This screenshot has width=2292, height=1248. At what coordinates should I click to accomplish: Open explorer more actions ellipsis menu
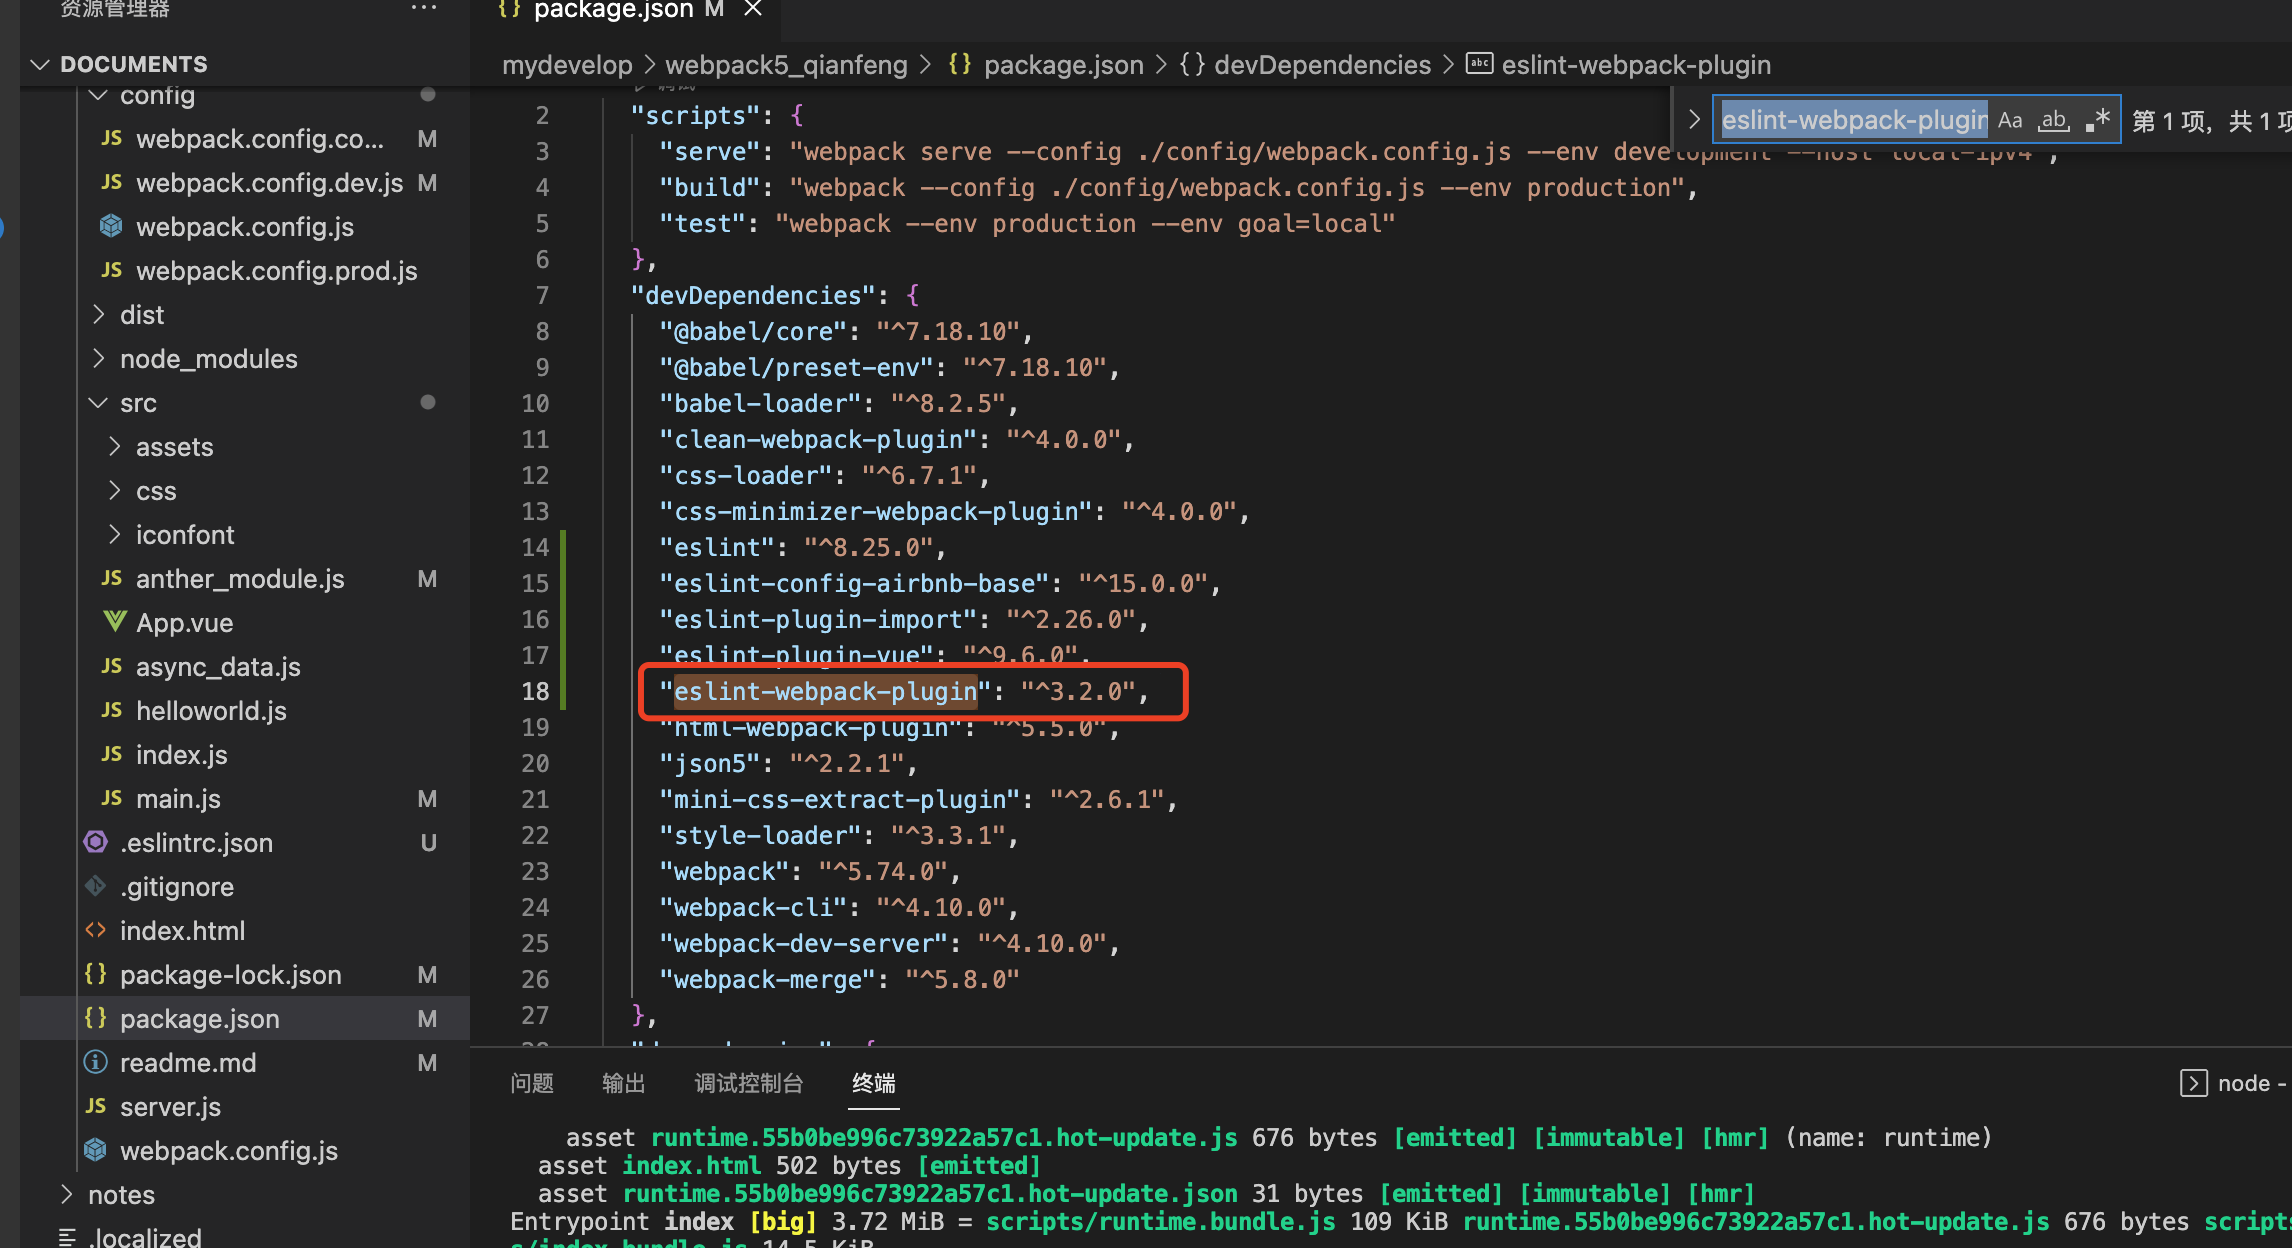(x=424, y=8)
